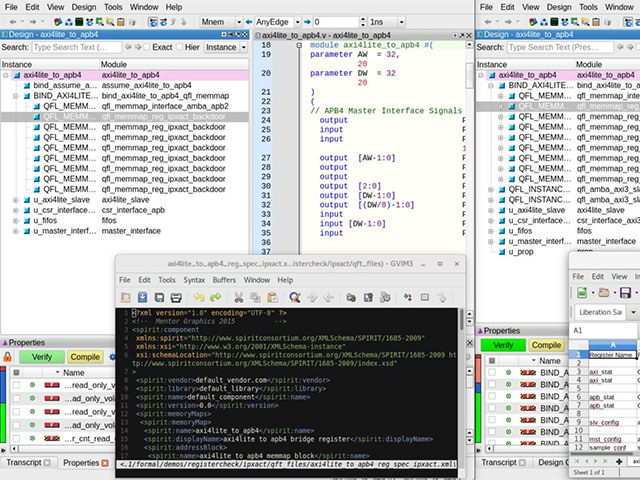Open the Instance filter dropdown in left Design panel
The height and width of the screenshot is (480, 640).
click(226, 47)
